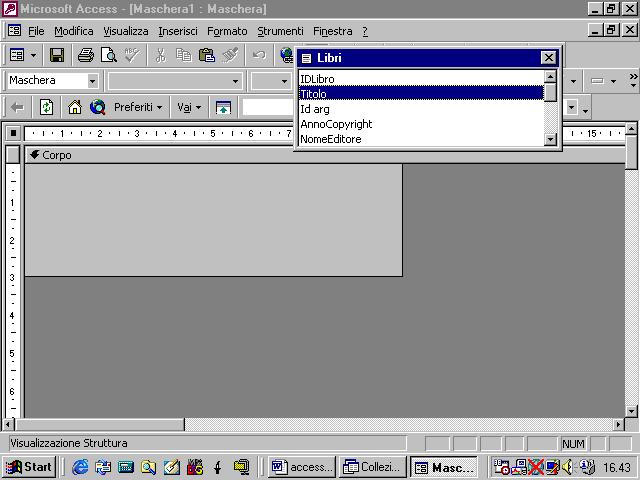The image size is (640, 480).
Task: Open the File menu
Action: [36, 31]
